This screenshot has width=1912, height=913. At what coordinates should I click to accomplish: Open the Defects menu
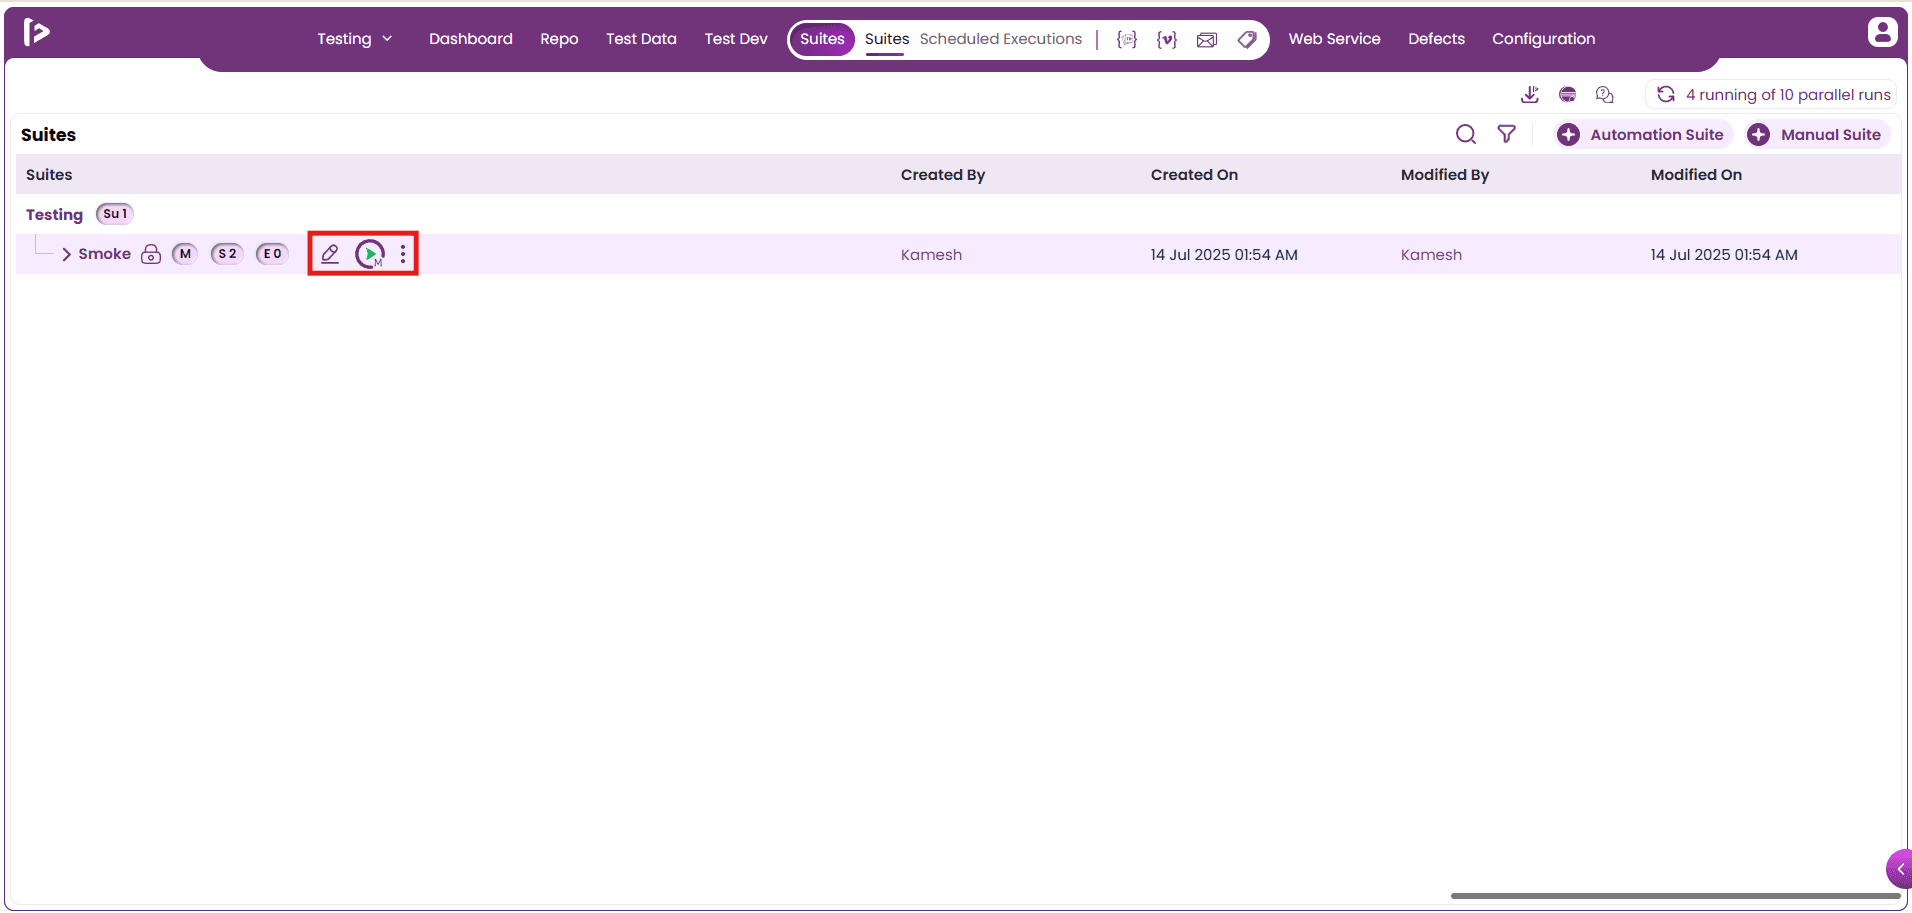1436,39
